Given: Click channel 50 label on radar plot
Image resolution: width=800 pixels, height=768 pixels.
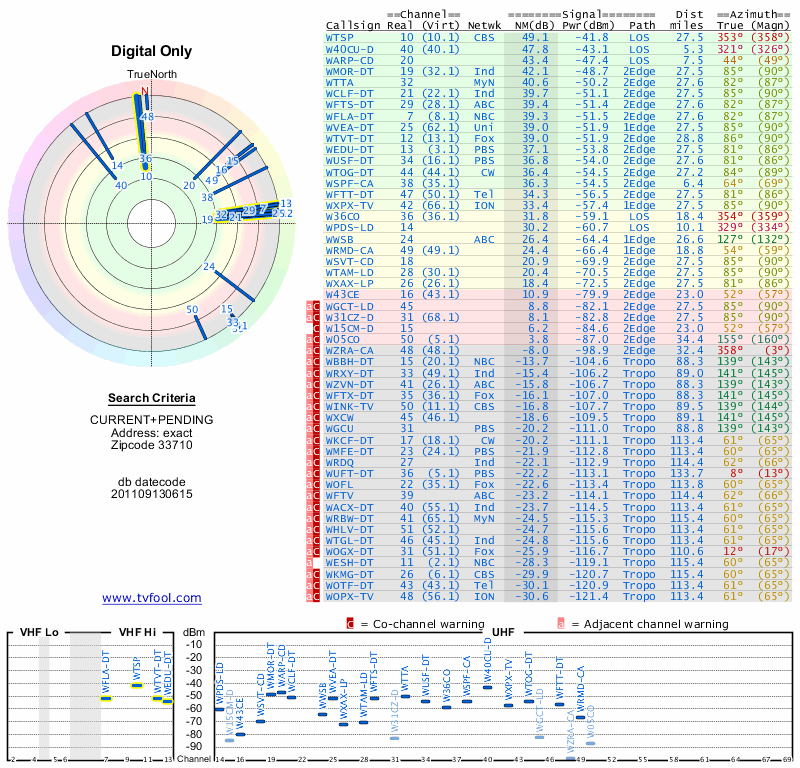Looking at the screenshot, I should coord(192,309).
